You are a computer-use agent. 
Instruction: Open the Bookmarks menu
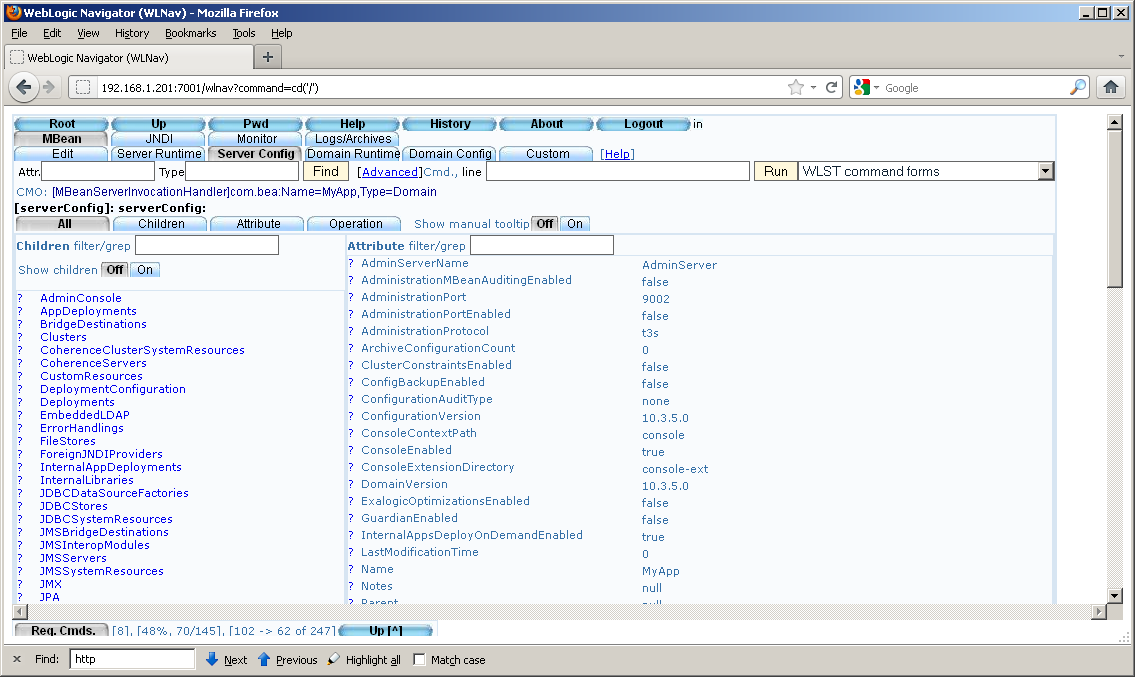pos(190,33)
